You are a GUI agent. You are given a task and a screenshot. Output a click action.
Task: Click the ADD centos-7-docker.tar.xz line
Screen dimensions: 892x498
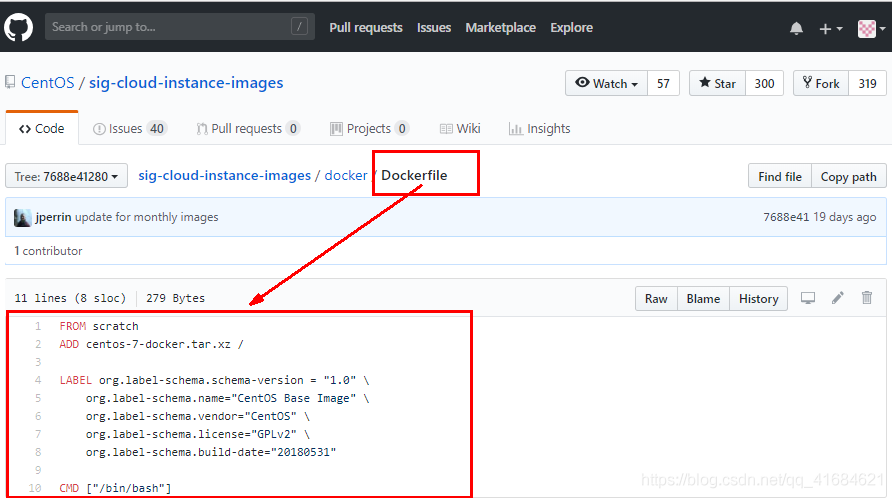151,344
